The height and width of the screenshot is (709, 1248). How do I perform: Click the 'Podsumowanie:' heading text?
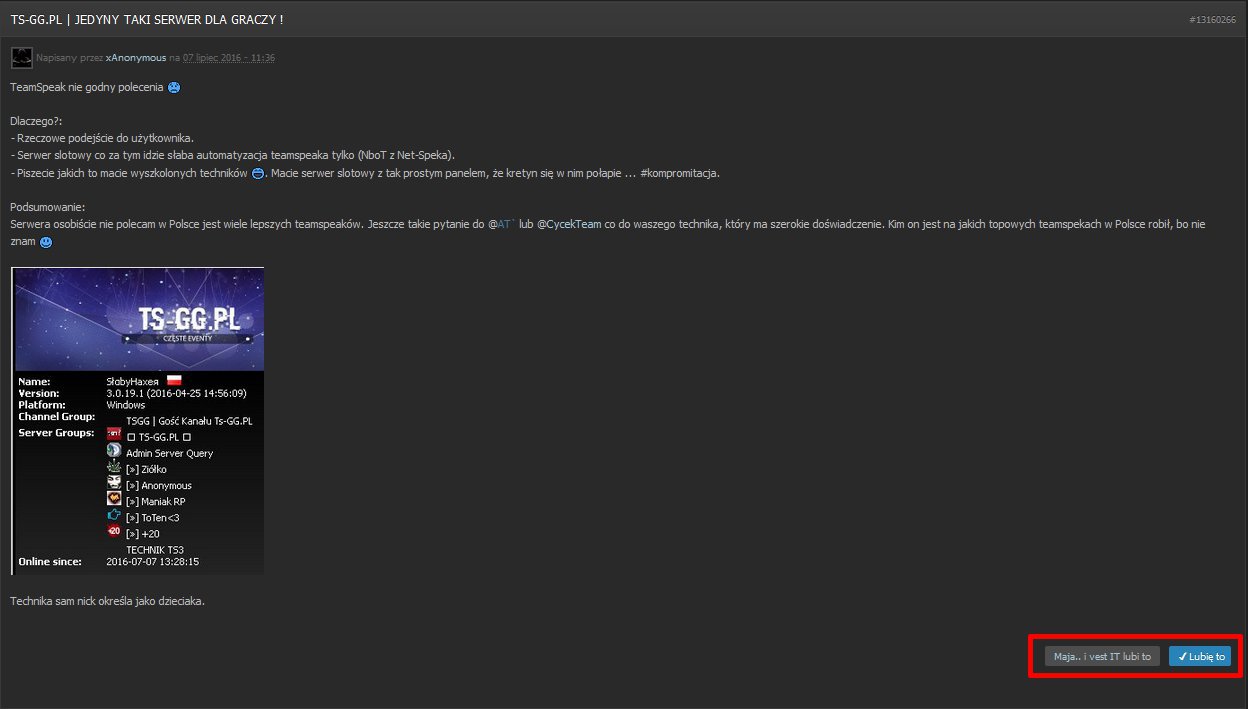[47, 207]
